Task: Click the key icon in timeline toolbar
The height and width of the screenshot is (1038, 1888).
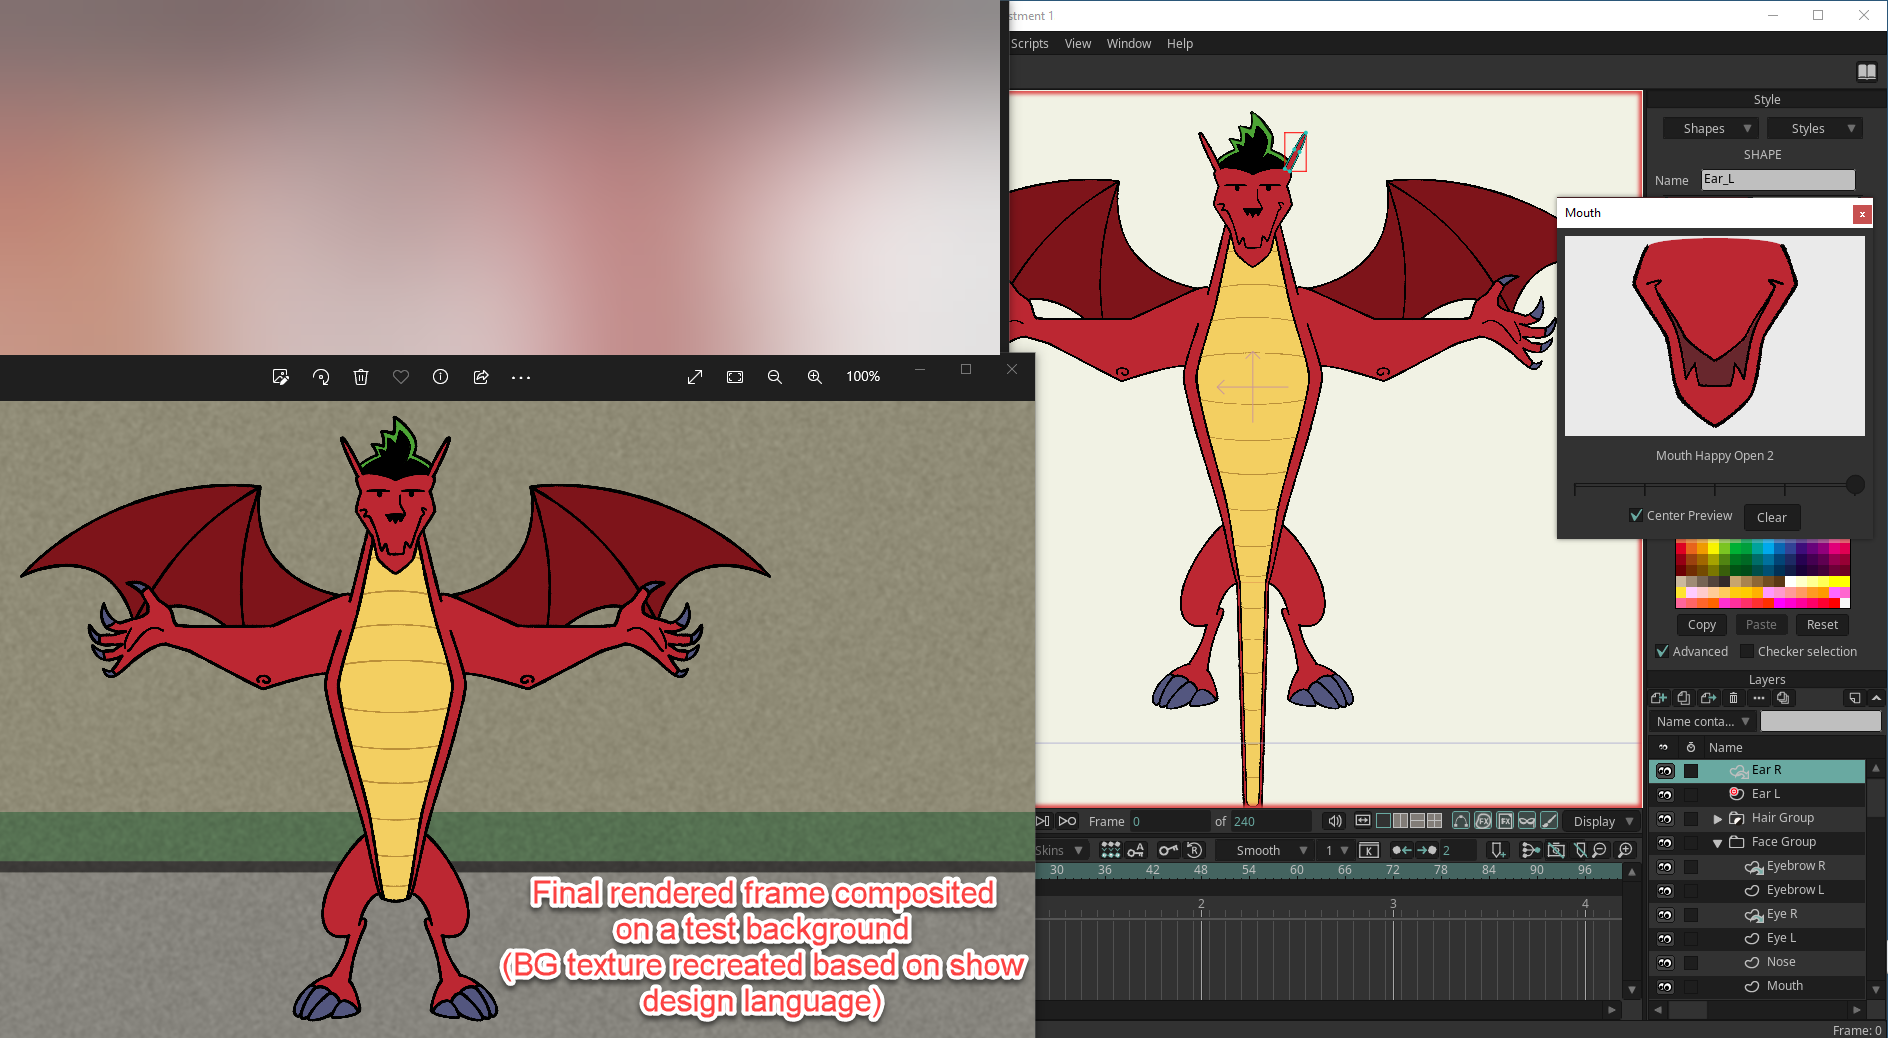Action: 1167,850
